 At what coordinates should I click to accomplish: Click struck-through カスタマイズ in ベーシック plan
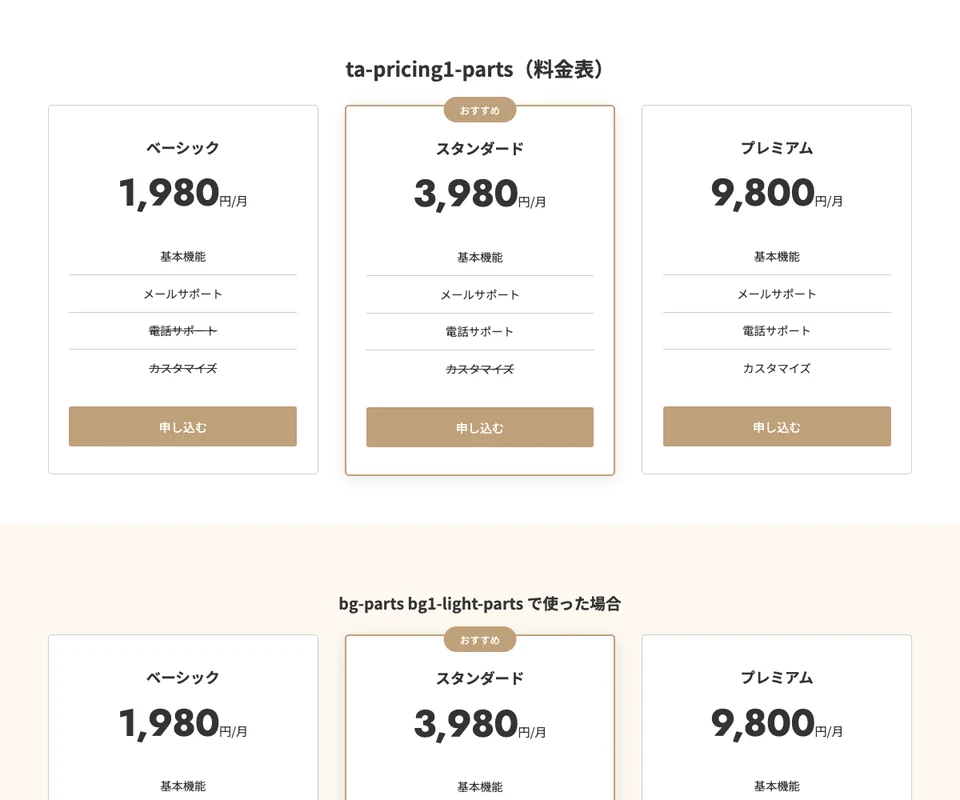click(183, 368)
